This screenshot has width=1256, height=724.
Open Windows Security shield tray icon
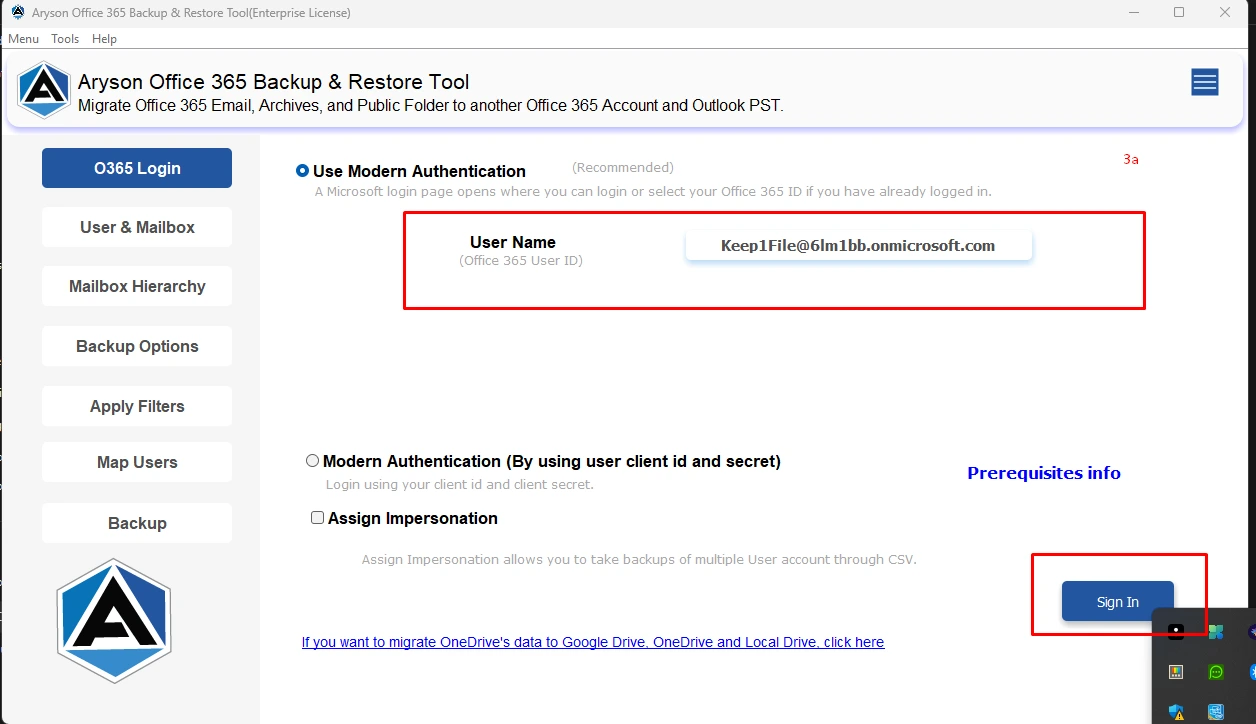coord(1176,712)
